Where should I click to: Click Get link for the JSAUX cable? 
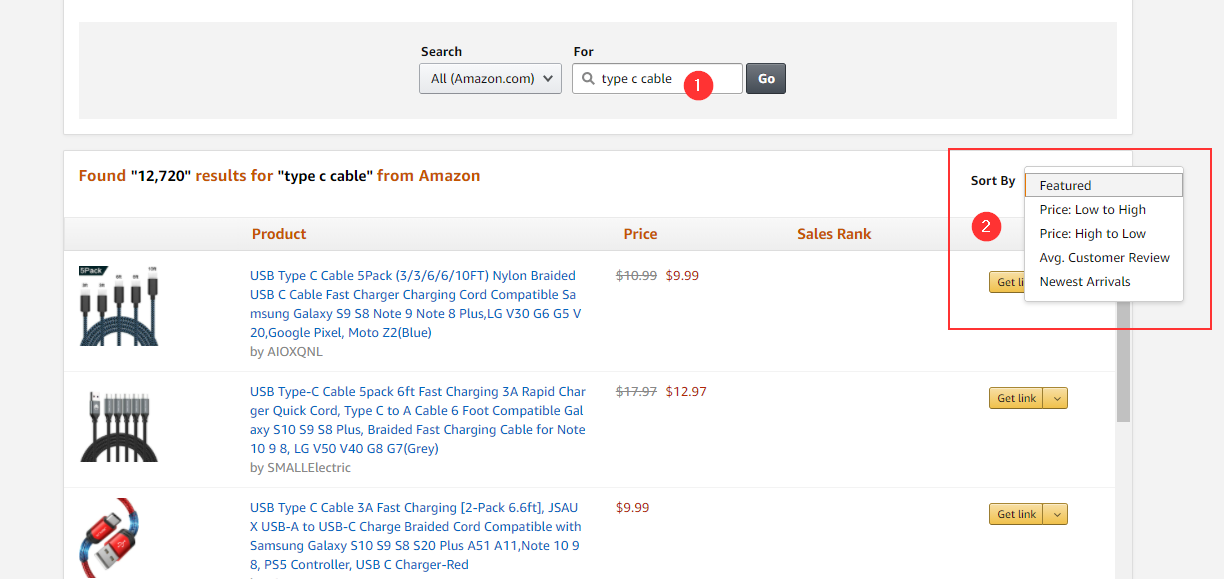1016,515
